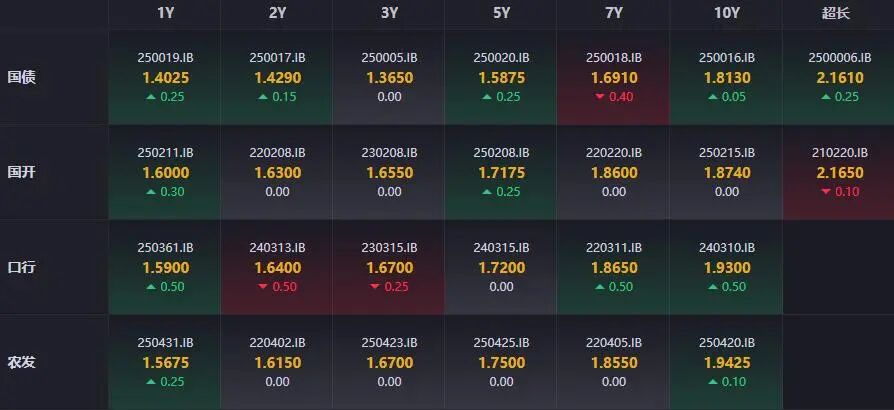
Task: Click the red down arrow under 240313.IB
Action: pos(263,287)
